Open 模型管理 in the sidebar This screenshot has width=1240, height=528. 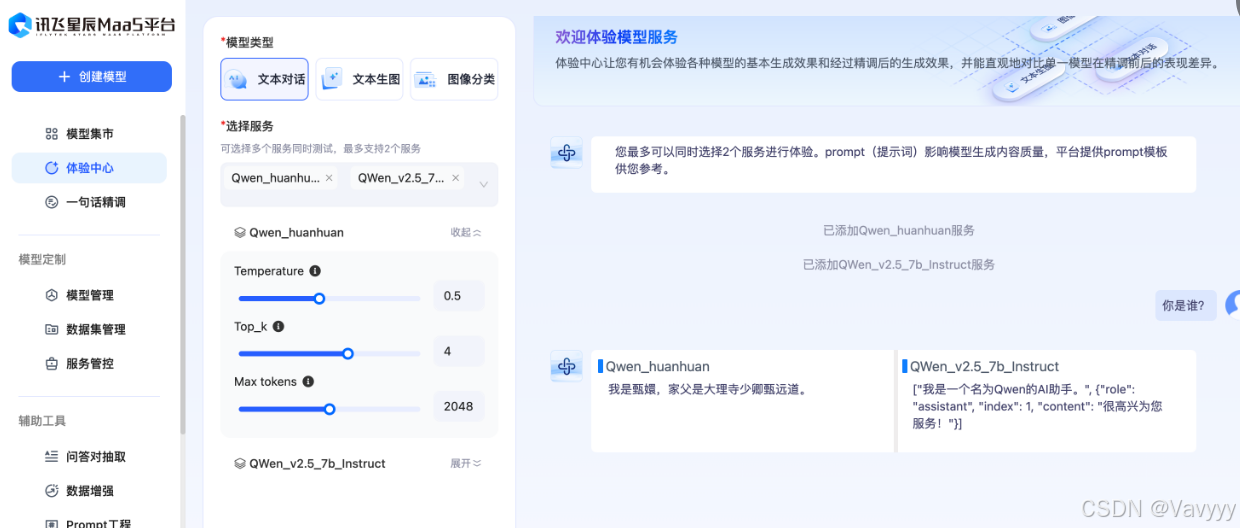click(x=89, y=295)
